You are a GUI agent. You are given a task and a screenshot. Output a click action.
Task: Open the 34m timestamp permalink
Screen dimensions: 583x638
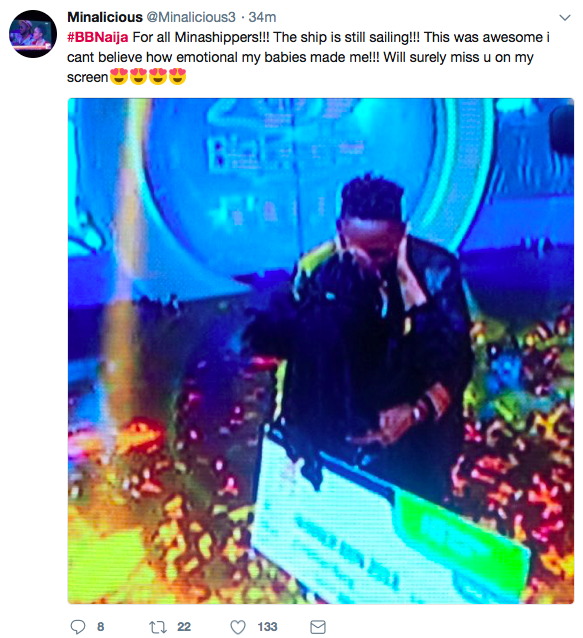coord(262,17)
